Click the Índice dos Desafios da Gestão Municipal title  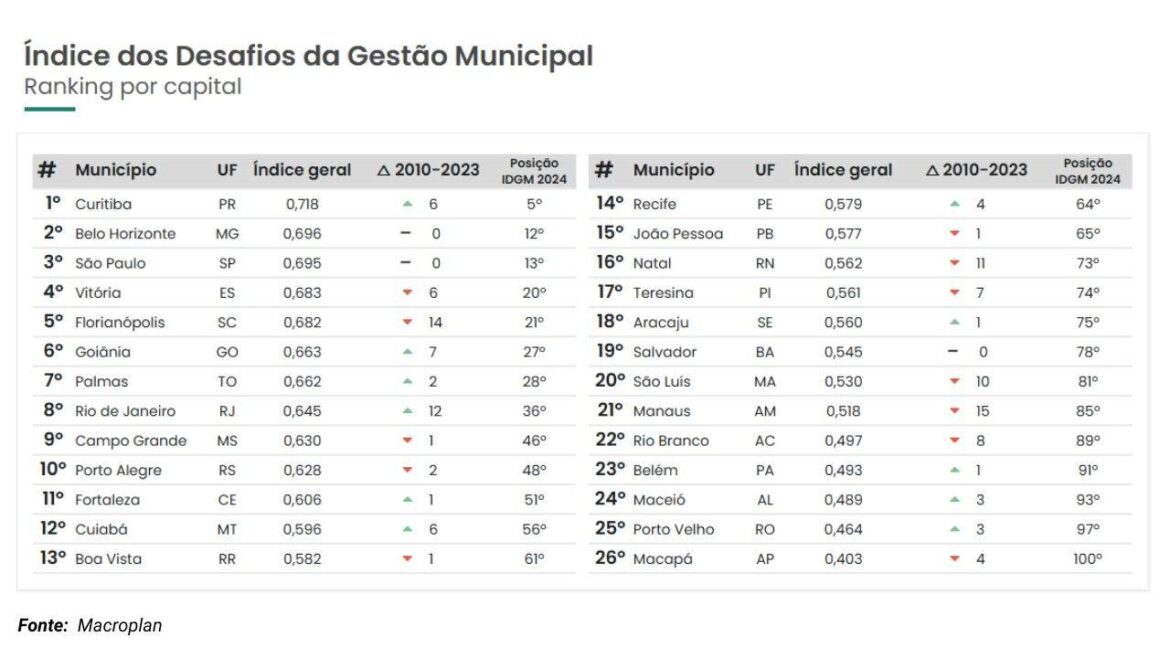pyautogui.click(x=308, y=55)
